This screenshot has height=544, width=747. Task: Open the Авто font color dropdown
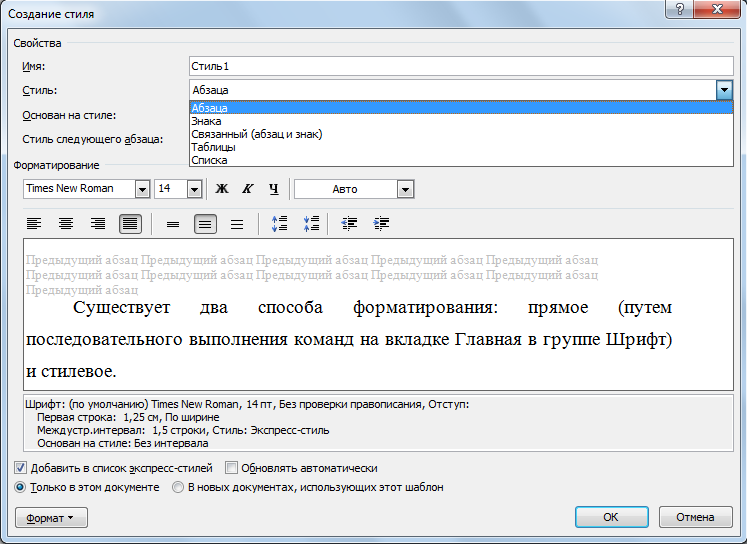coord(405,189)
